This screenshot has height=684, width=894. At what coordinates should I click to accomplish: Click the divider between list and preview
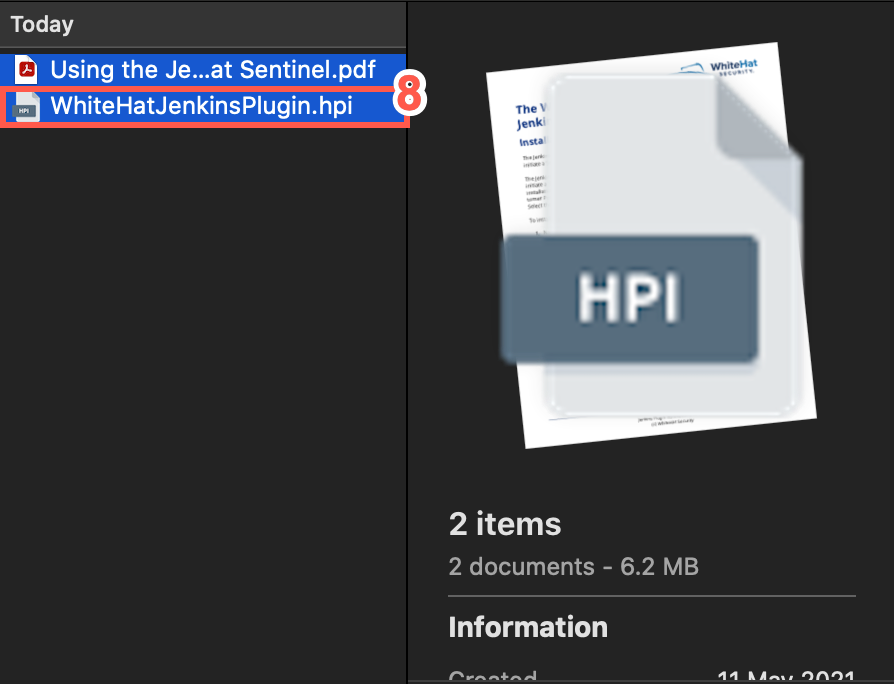click(x=408, y=400)
